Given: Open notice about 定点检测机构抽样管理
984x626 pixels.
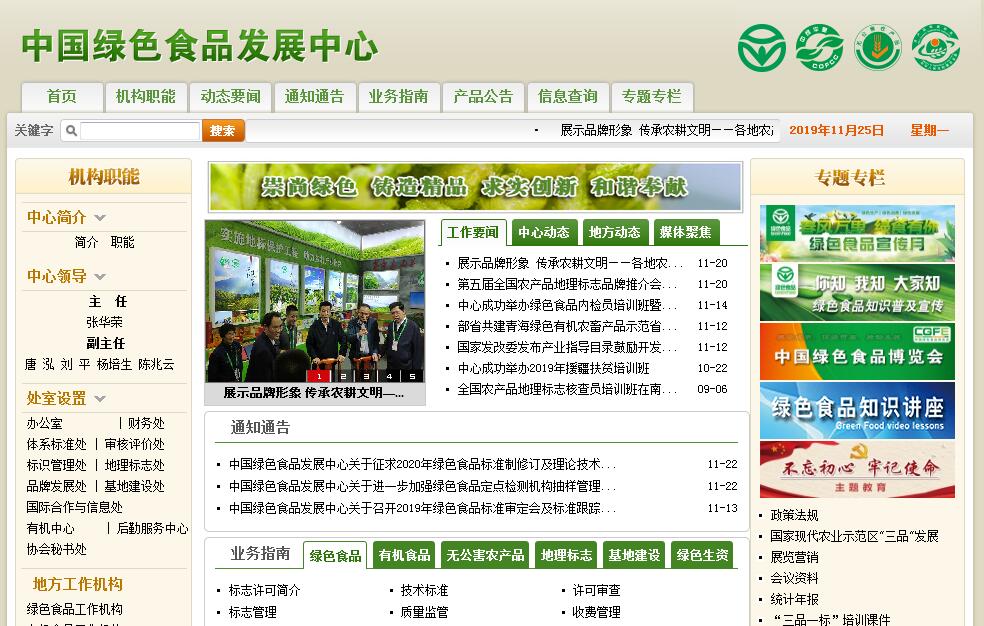Looking at the screenshot, I should tap(422, 486).
